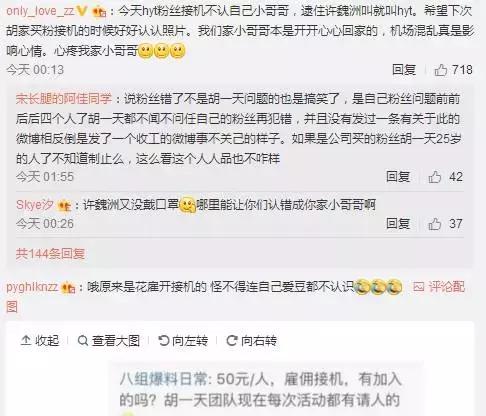This screenshot has height=416, width=486.
Task: Reply to Skye汐's comment at 00:26
Action: [398, 224]
